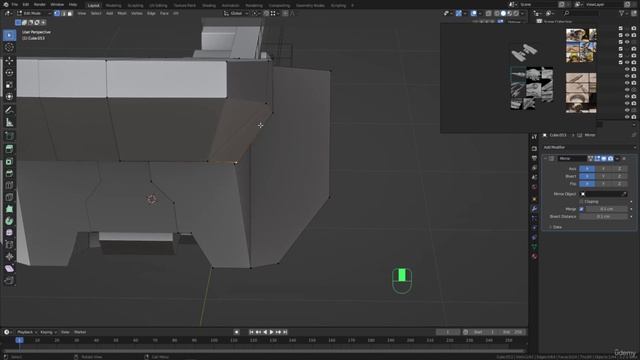Viewport: 640px width, 360px height.
Task: Open the viewport shading options dropdown
Action: pyautogui.click(x=522, y=13)
